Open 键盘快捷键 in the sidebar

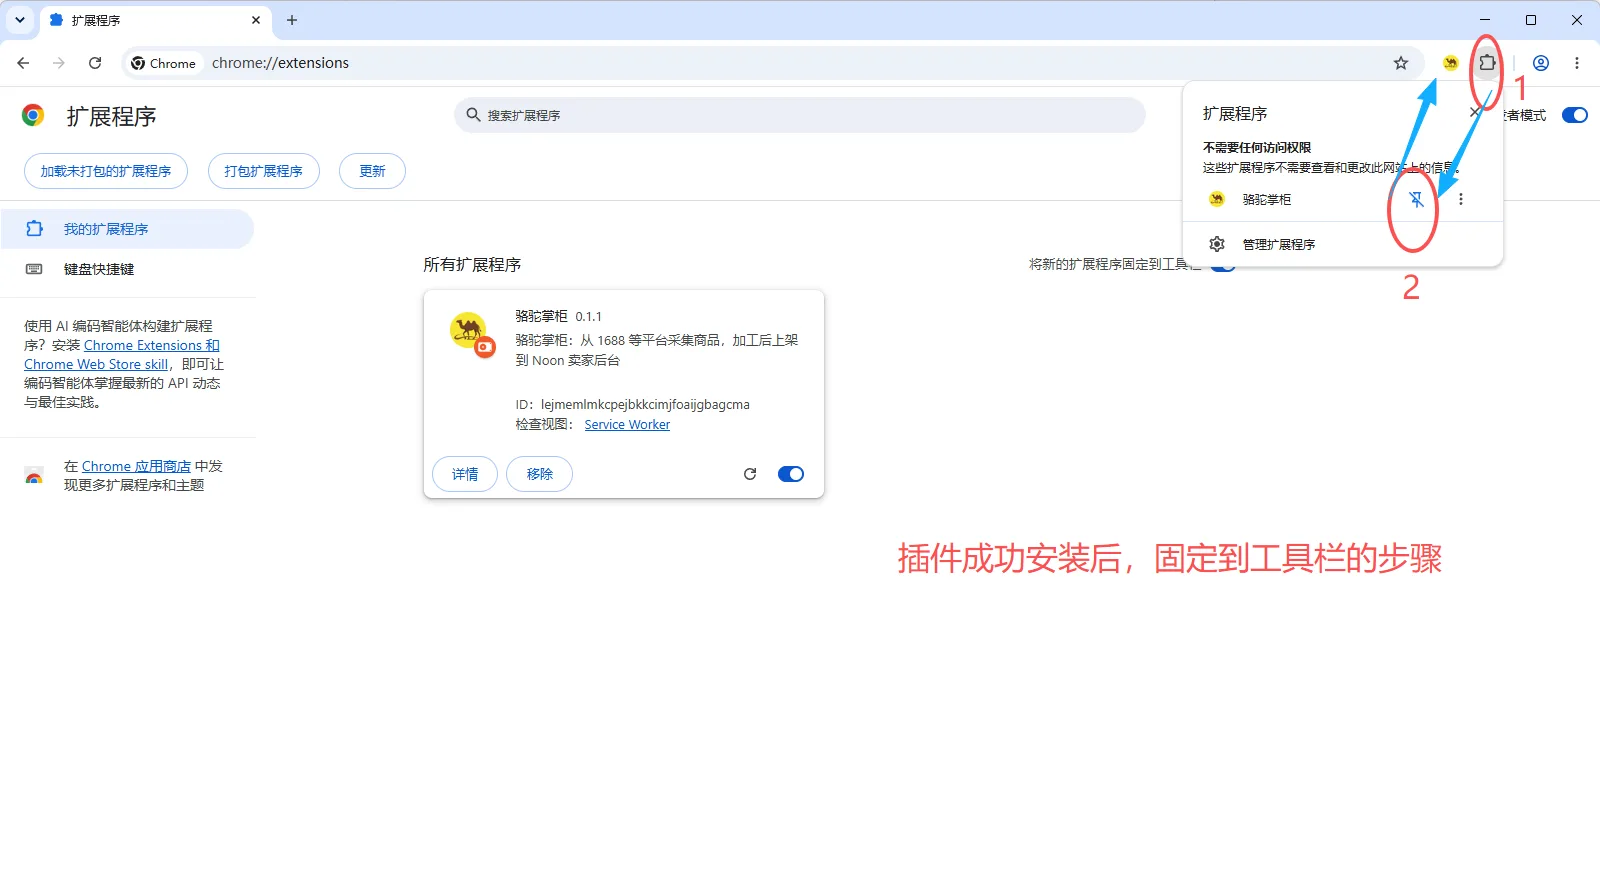(127, 269)
